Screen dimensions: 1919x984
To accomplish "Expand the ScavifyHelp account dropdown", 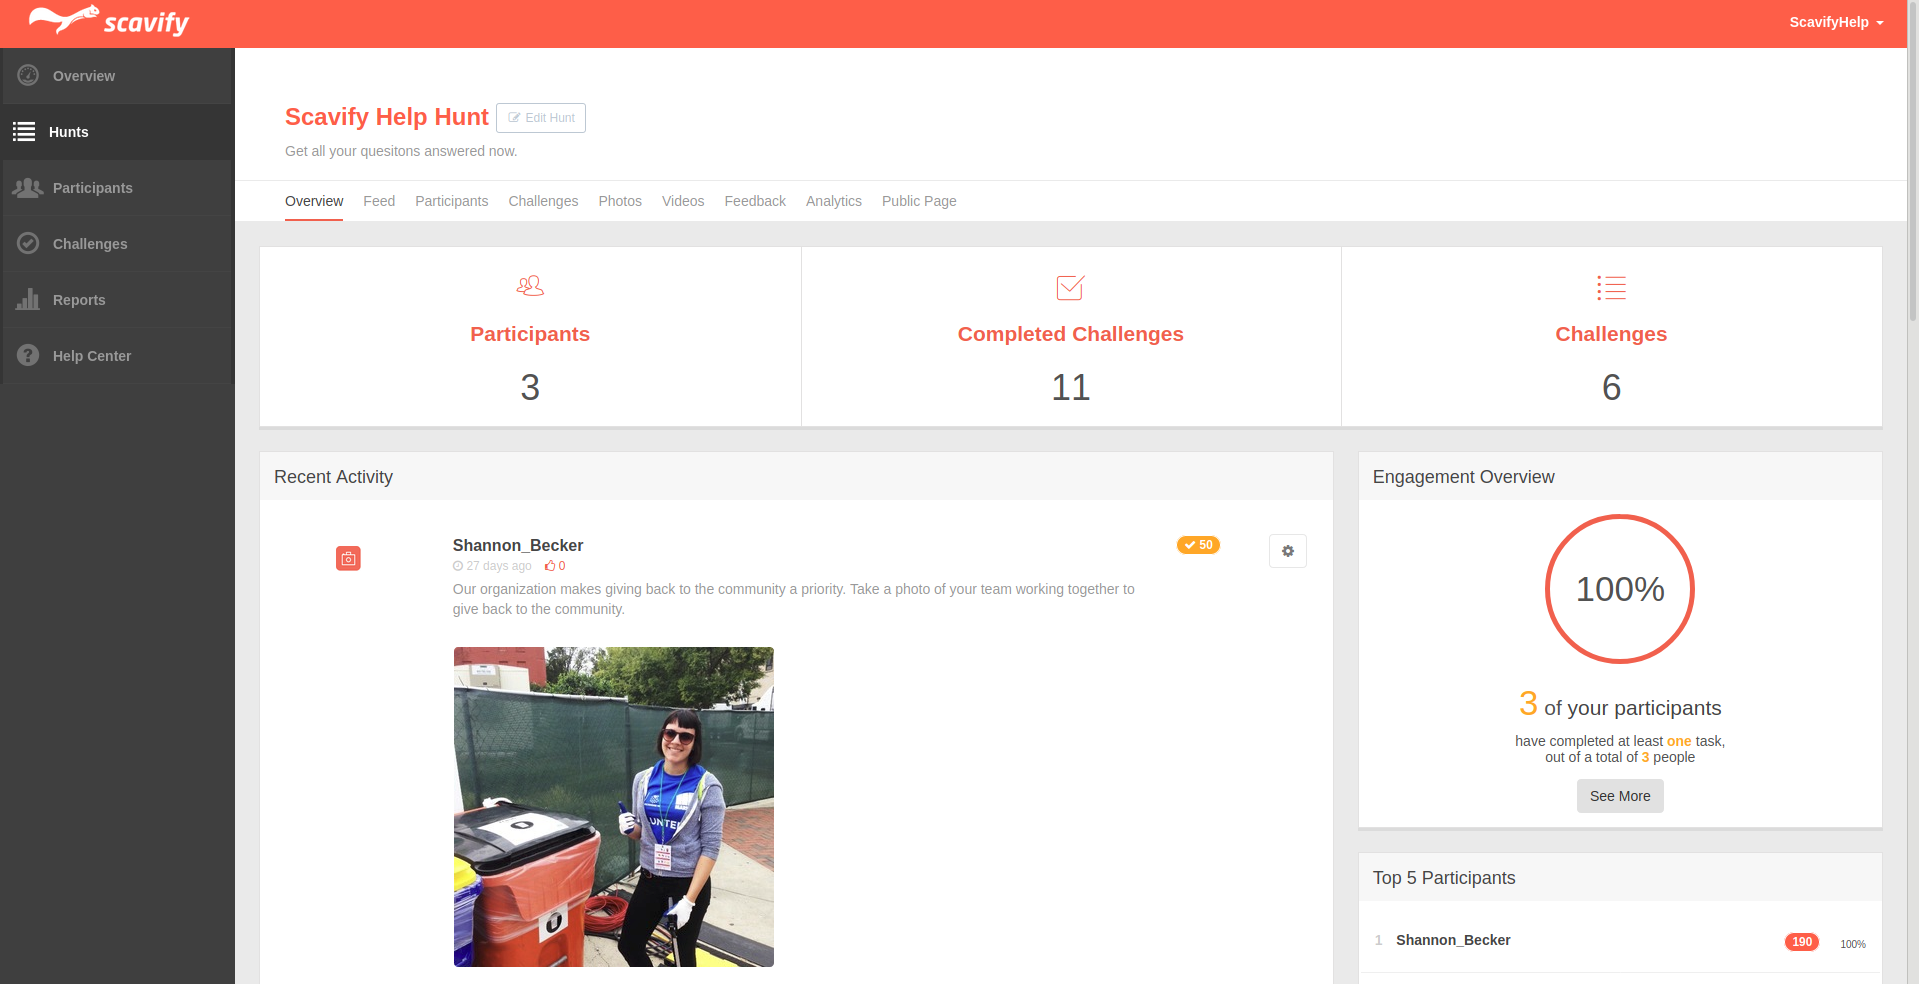I will (1836, 22).
